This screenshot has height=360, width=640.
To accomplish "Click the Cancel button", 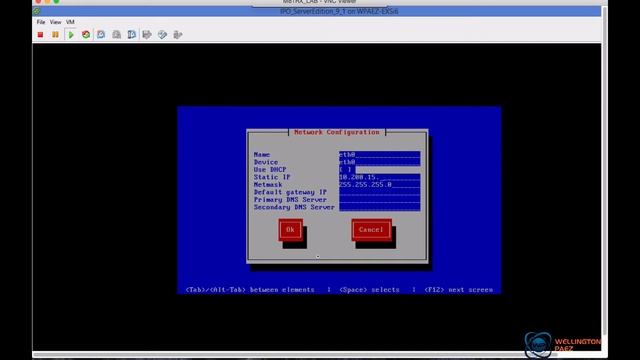I will click(371, 230).
